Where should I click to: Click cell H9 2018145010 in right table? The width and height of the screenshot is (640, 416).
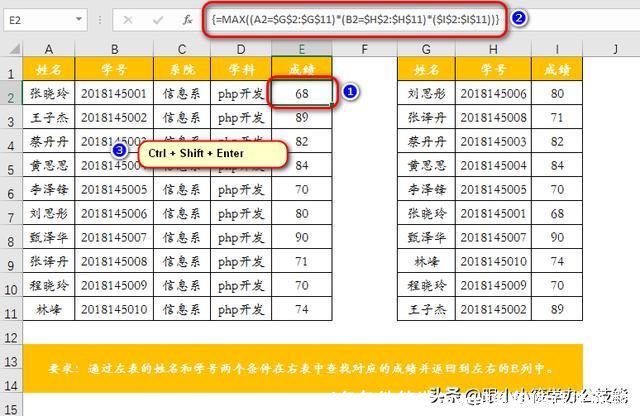pyautogui.click(x=493, y=261)
